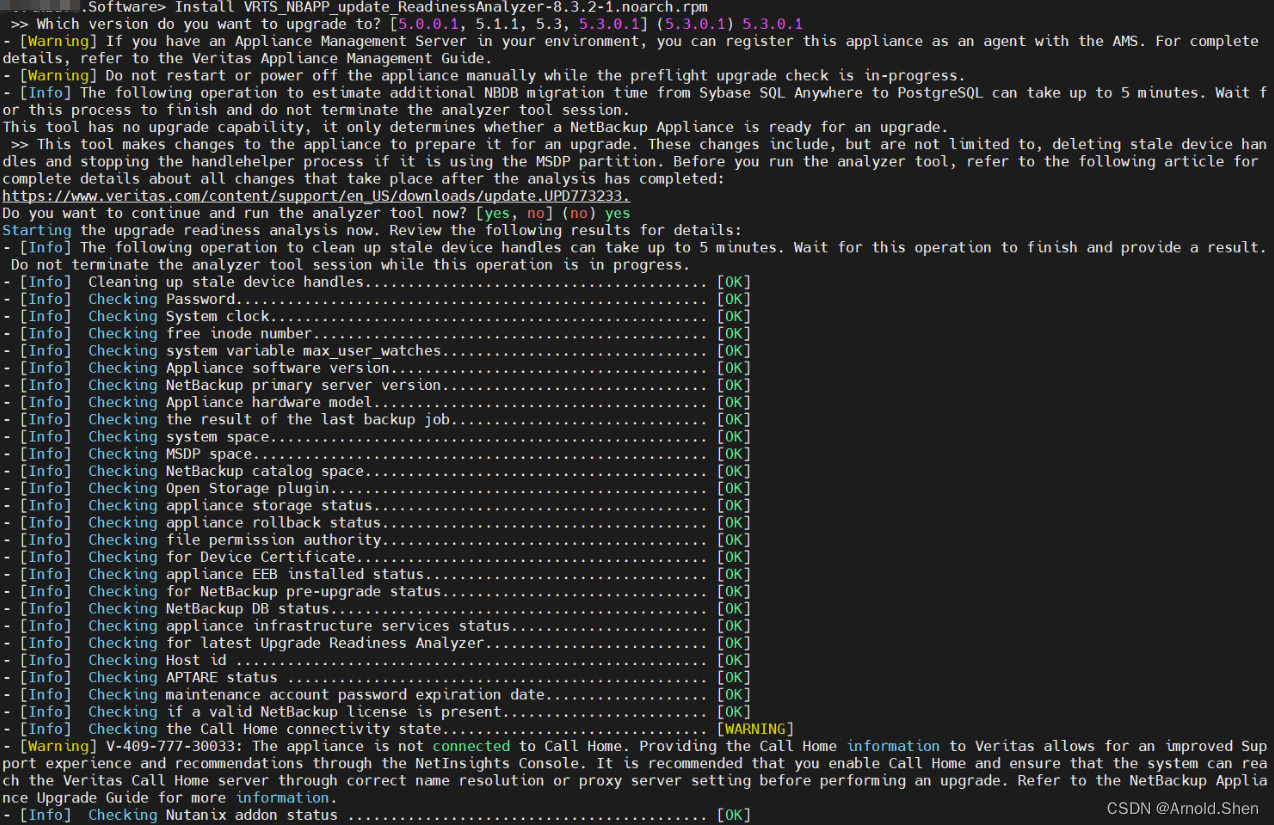Select 'Checking the Call Home connectivity state' line
The image size is (1274, 825).
coord(398,729)
